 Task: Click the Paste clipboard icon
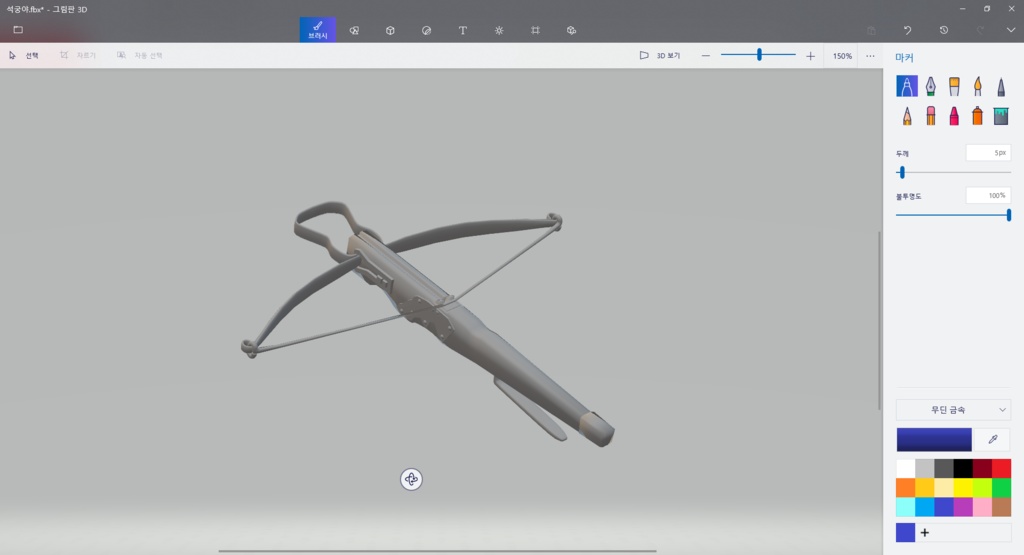[x=871, y=30]
